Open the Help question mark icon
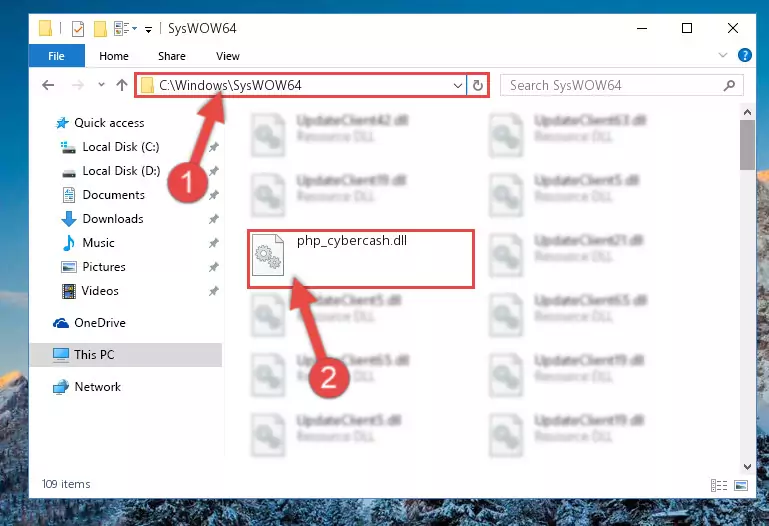Screen dimensions: 769x526 pos(744,55)
